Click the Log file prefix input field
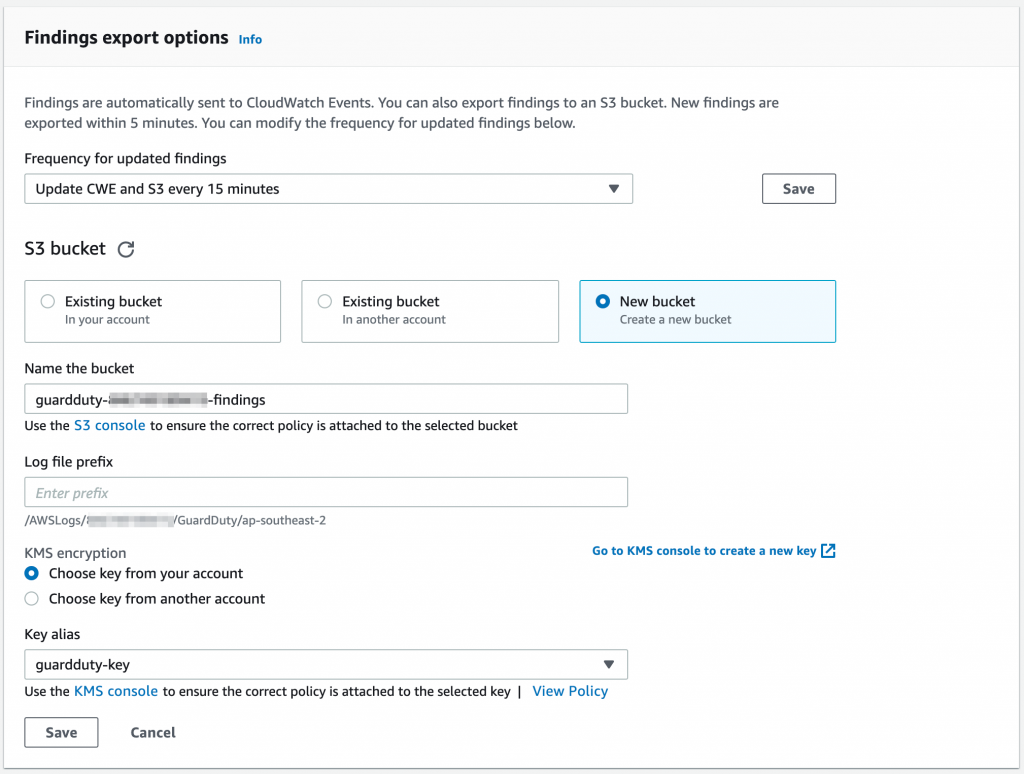Screen dimensions: 1024x774 pyautogui.click(x=326, y=492)
